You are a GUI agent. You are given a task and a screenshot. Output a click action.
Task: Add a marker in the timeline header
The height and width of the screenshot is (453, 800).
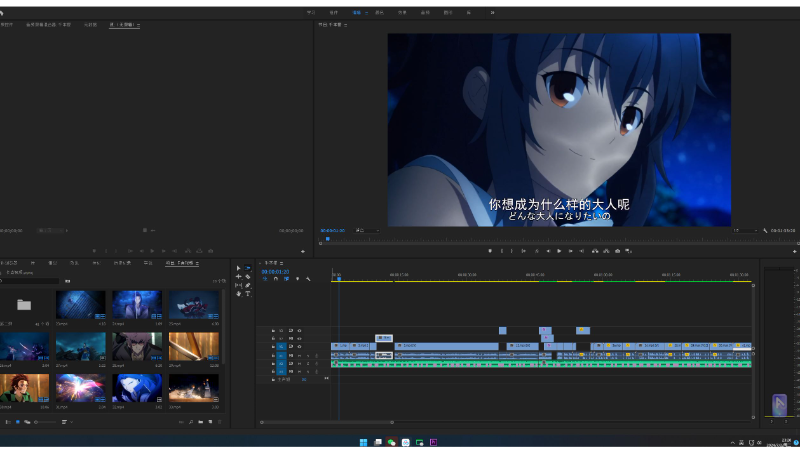point(297,279)
